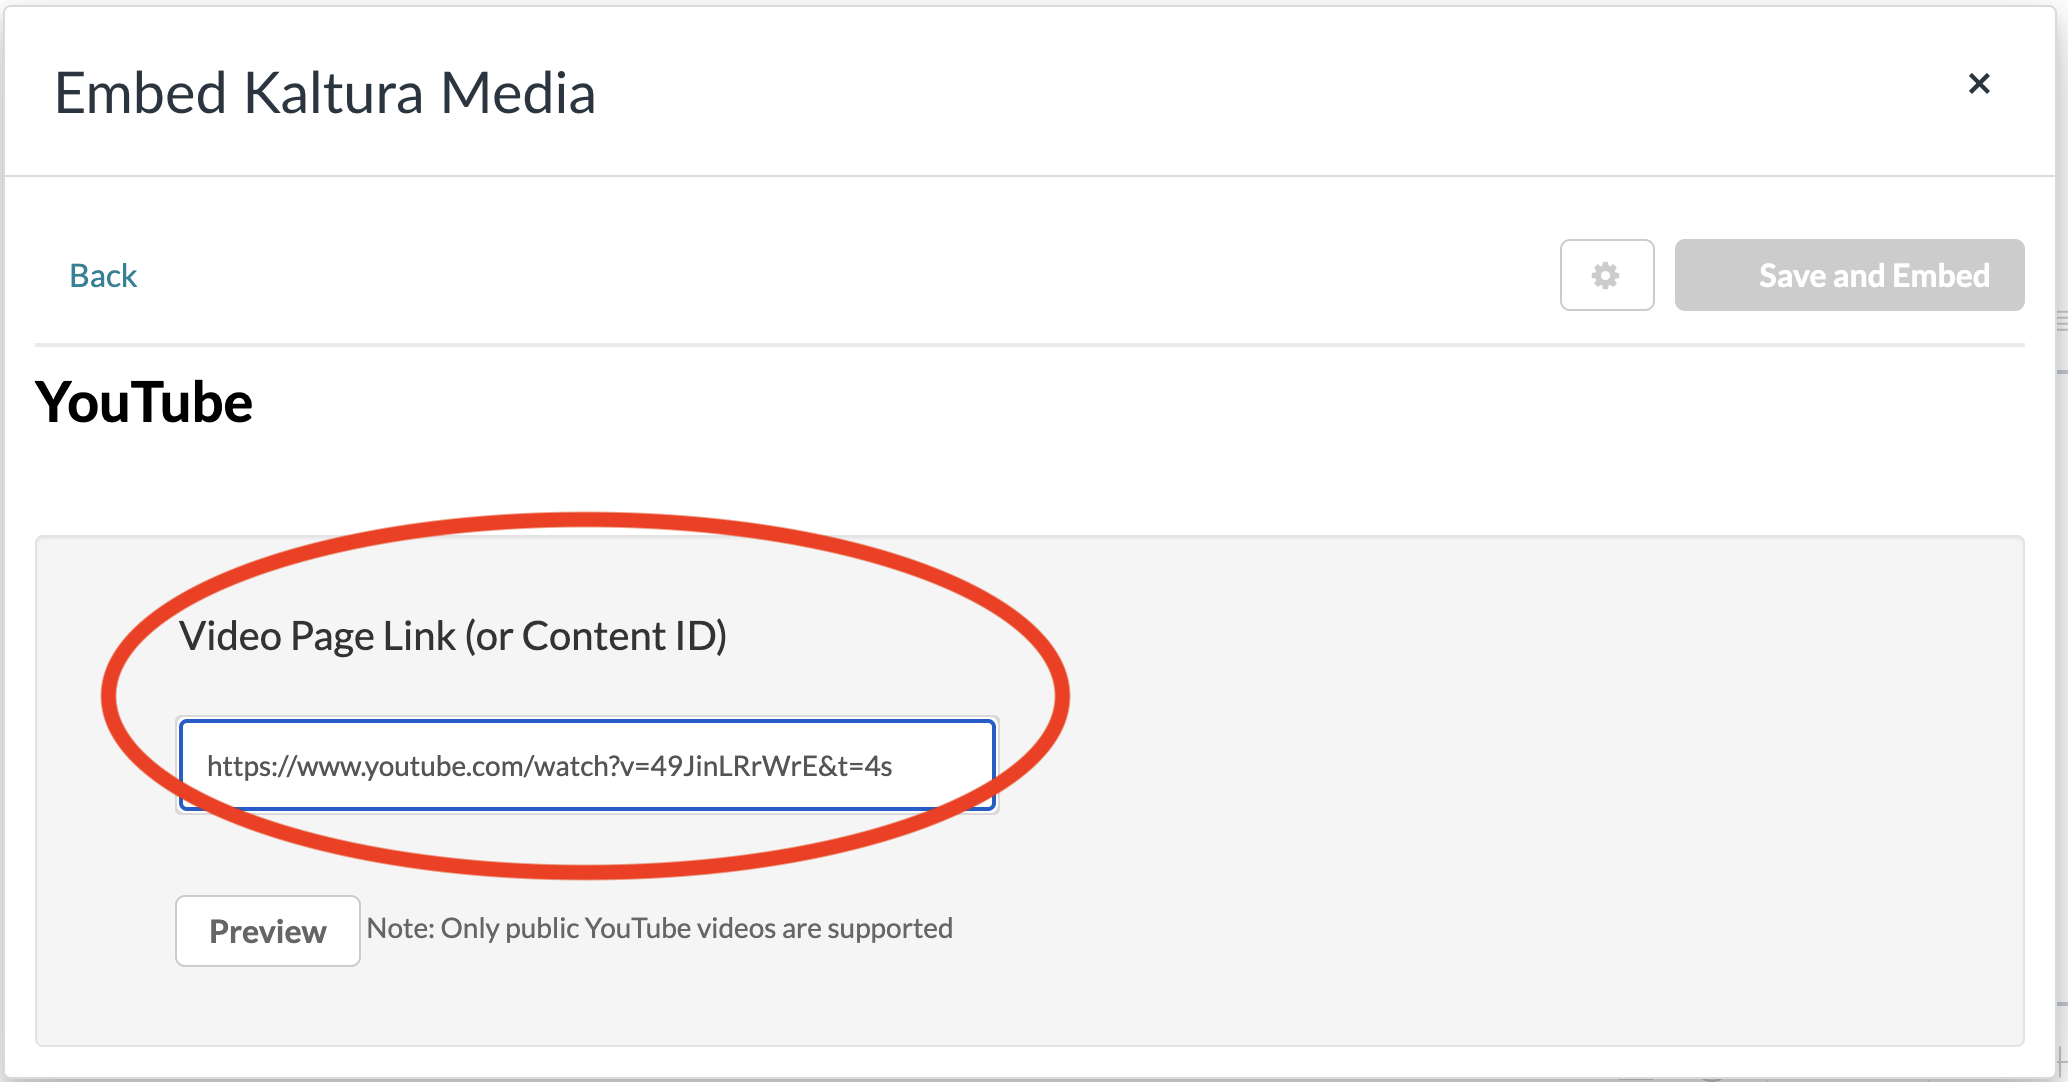This screenshot has height=1082, width=2068.
Task: Click the 'Embed Kaltura Media' dialog title
Action: point(324,93)
